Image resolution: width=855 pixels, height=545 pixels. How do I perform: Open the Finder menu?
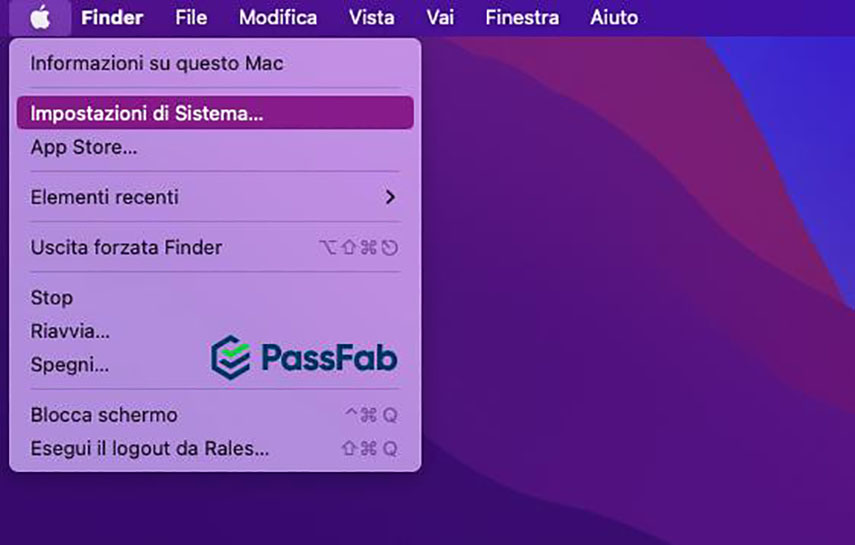(x=112, y=17)
